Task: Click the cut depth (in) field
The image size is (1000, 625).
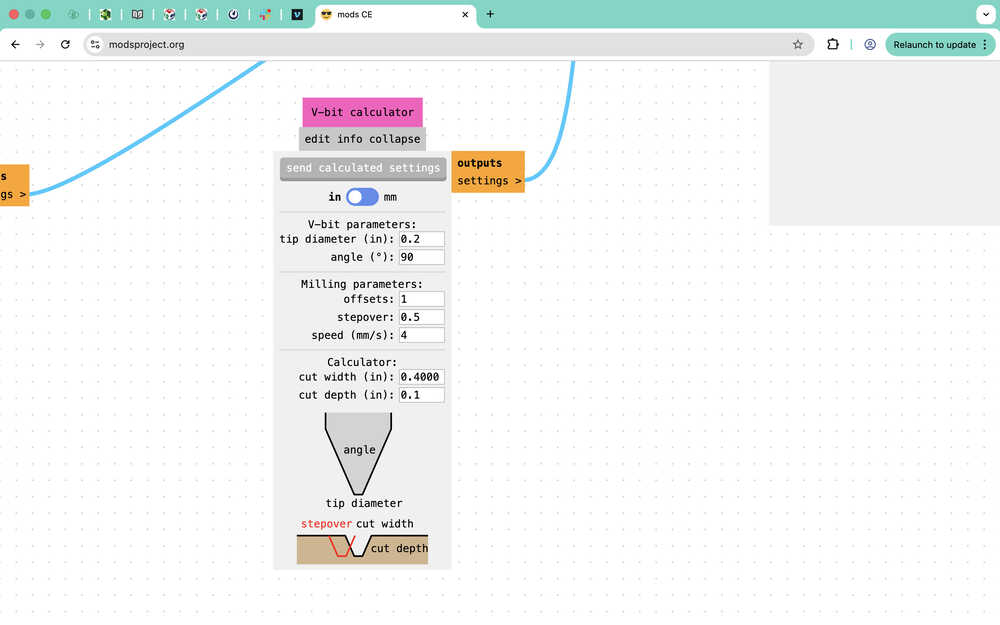Action: [422, 395]
